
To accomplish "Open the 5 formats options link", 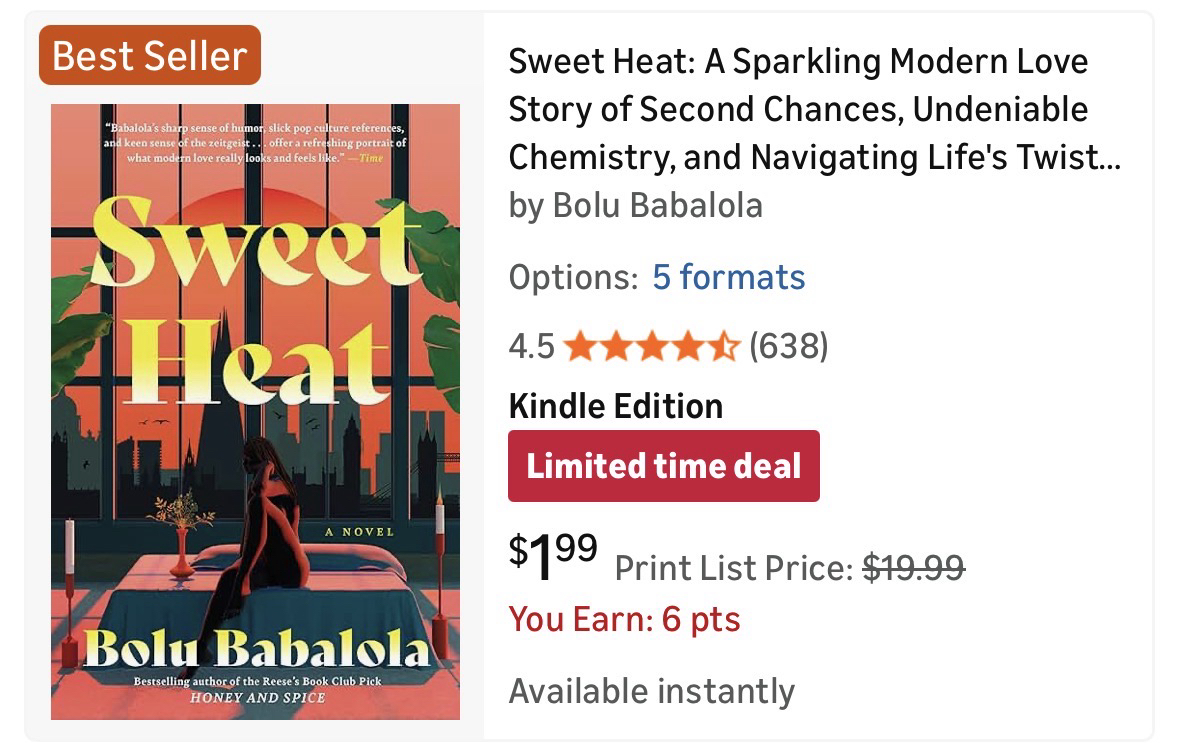I will click(x=728, y=276).
